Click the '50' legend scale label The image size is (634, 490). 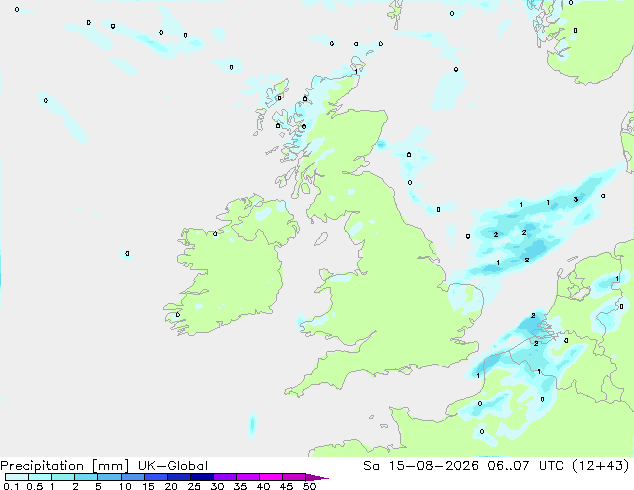pos(309,486)
